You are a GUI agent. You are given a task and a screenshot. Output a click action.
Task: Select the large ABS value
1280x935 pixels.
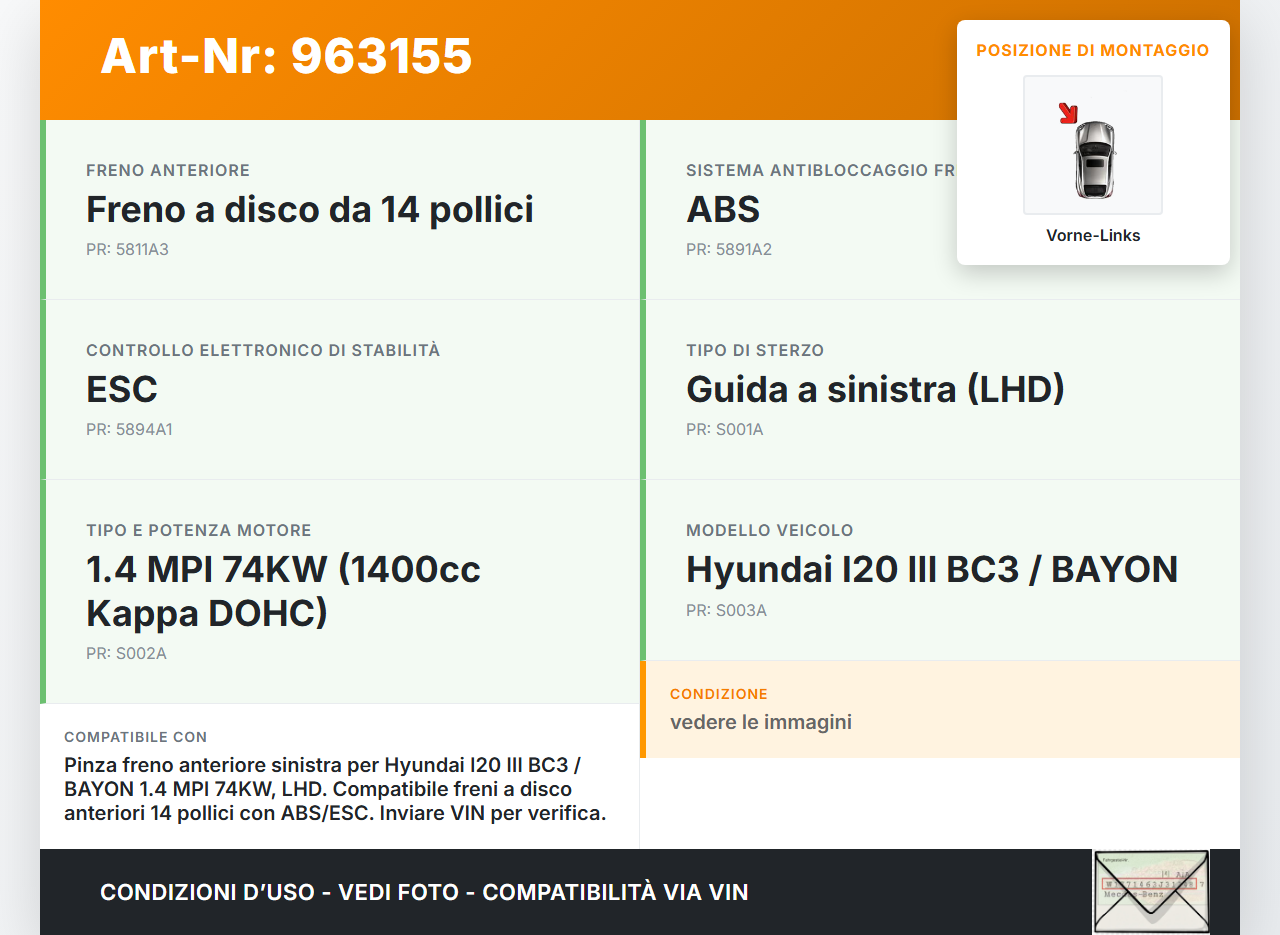723,209
